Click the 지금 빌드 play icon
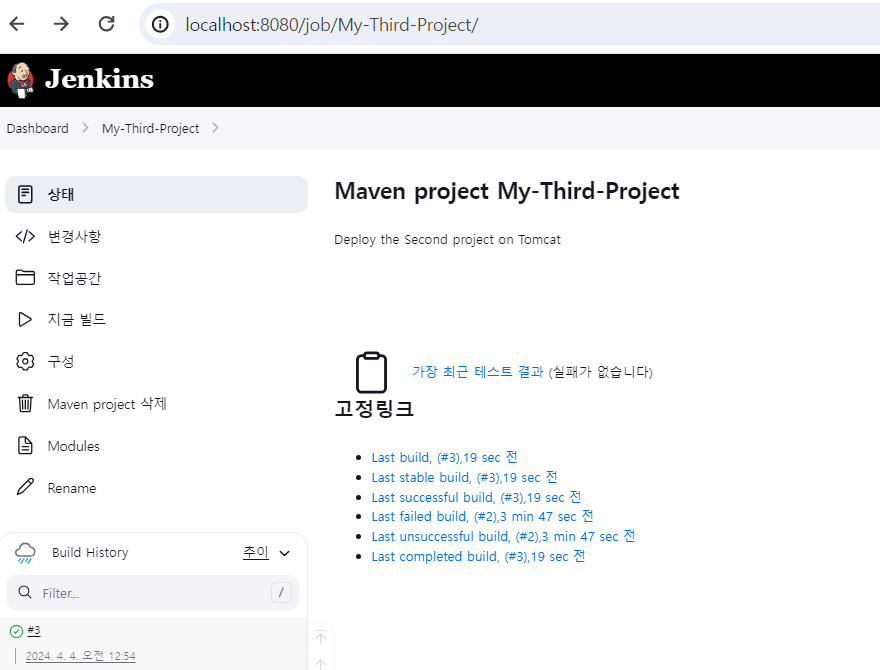Screen dimensions: 880x670 25,319
